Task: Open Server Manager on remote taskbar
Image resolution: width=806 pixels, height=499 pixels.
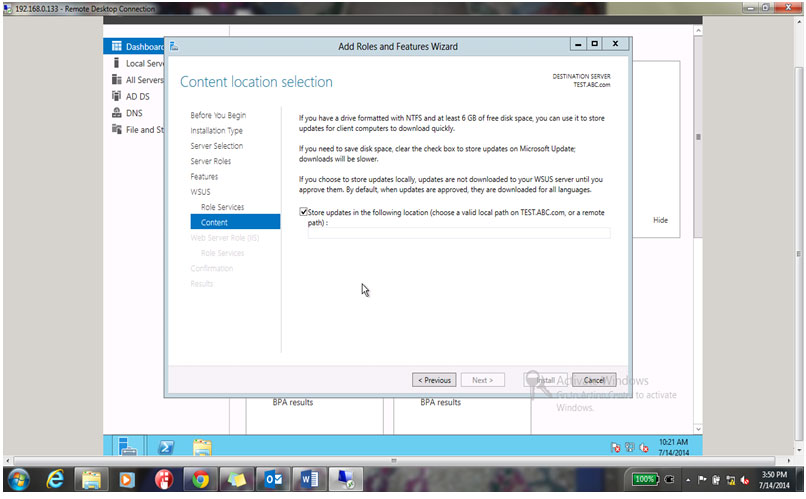Action: click(x=126, y=446)
